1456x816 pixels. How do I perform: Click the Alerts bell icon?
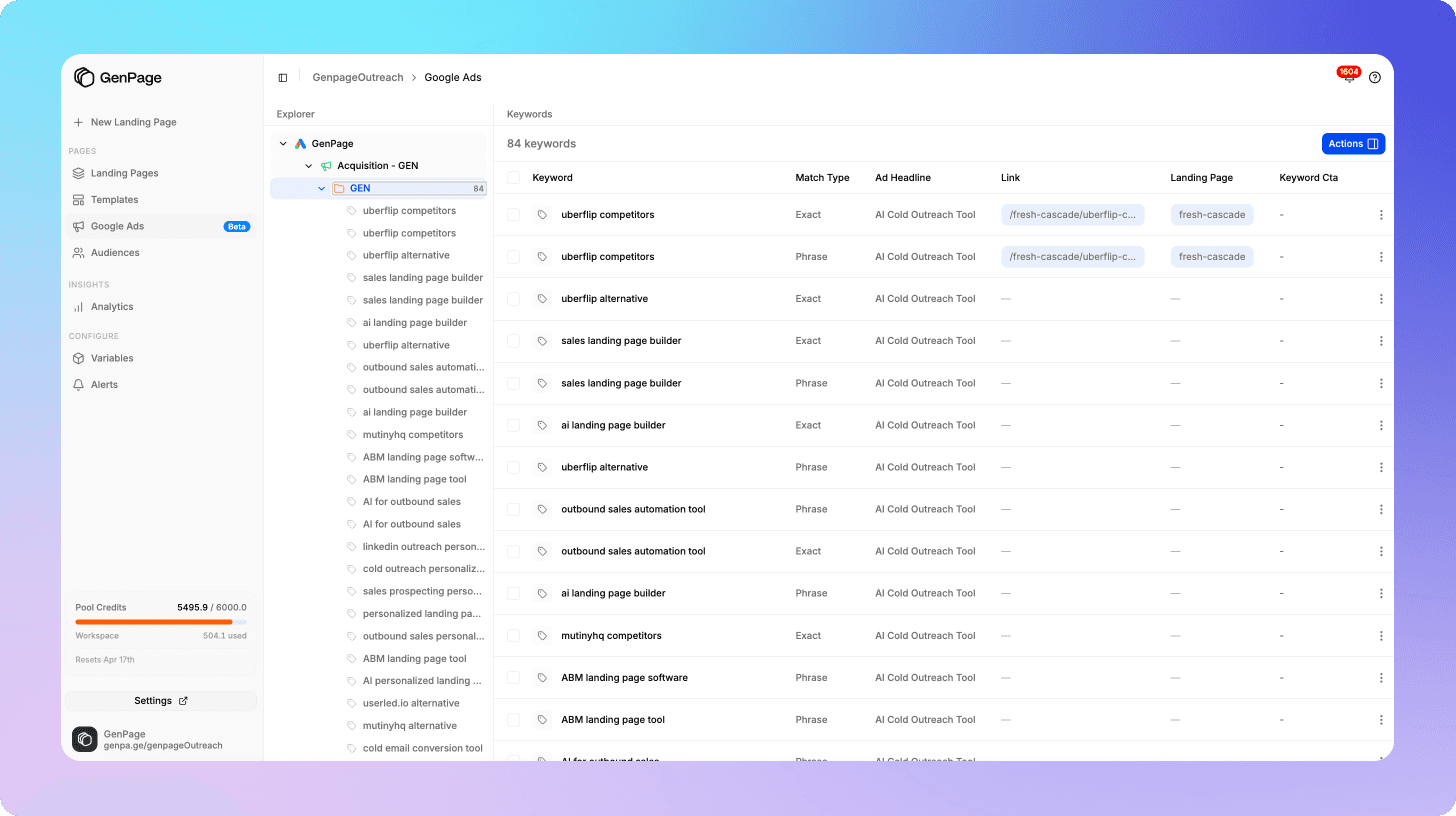(78, 385)
